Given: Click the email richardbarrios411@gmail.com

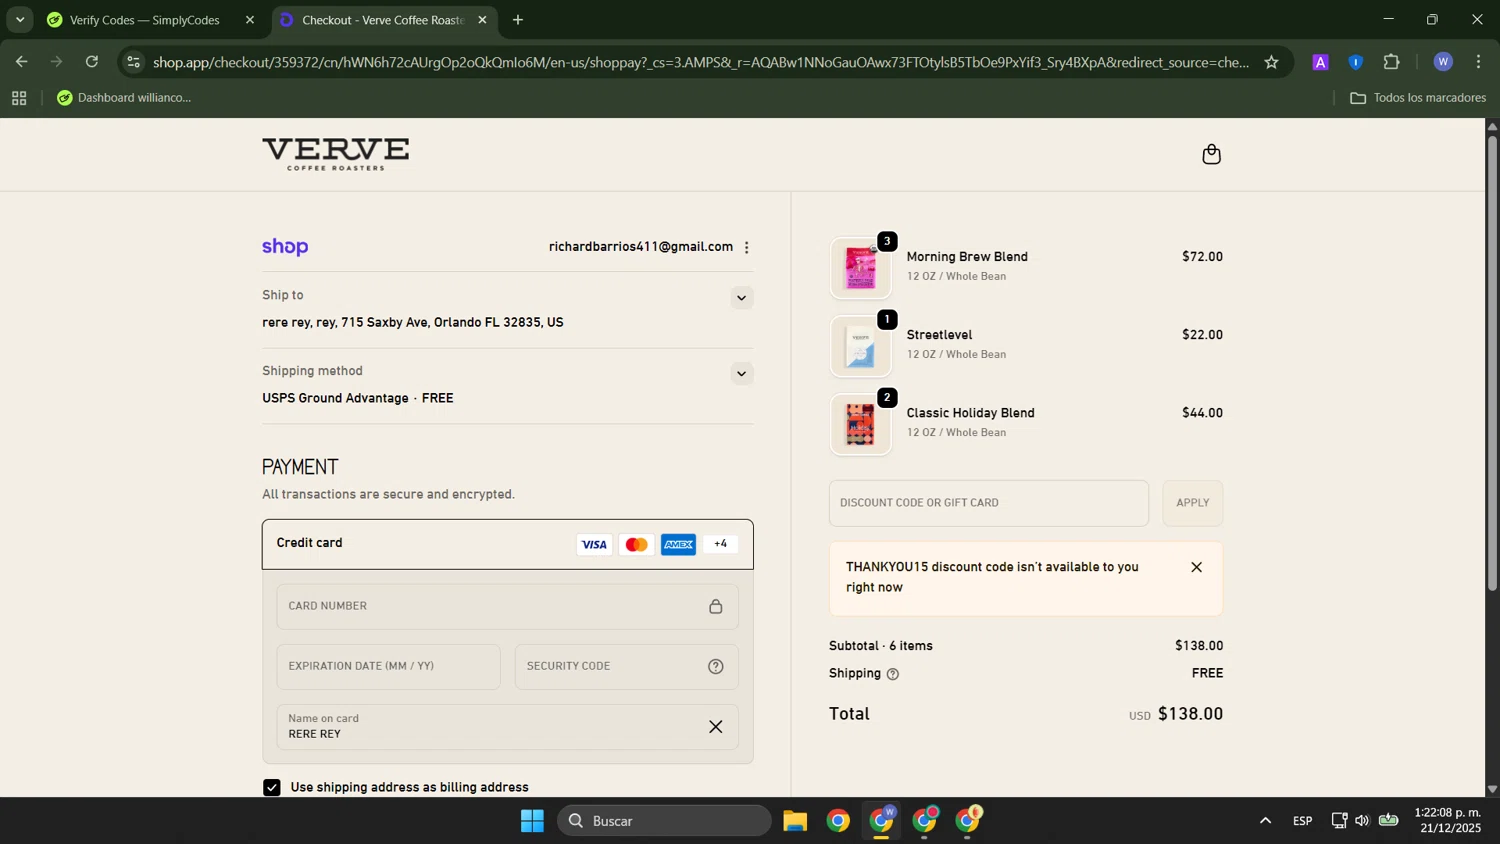Looking at the screenshot, I should tap(640, 247).
